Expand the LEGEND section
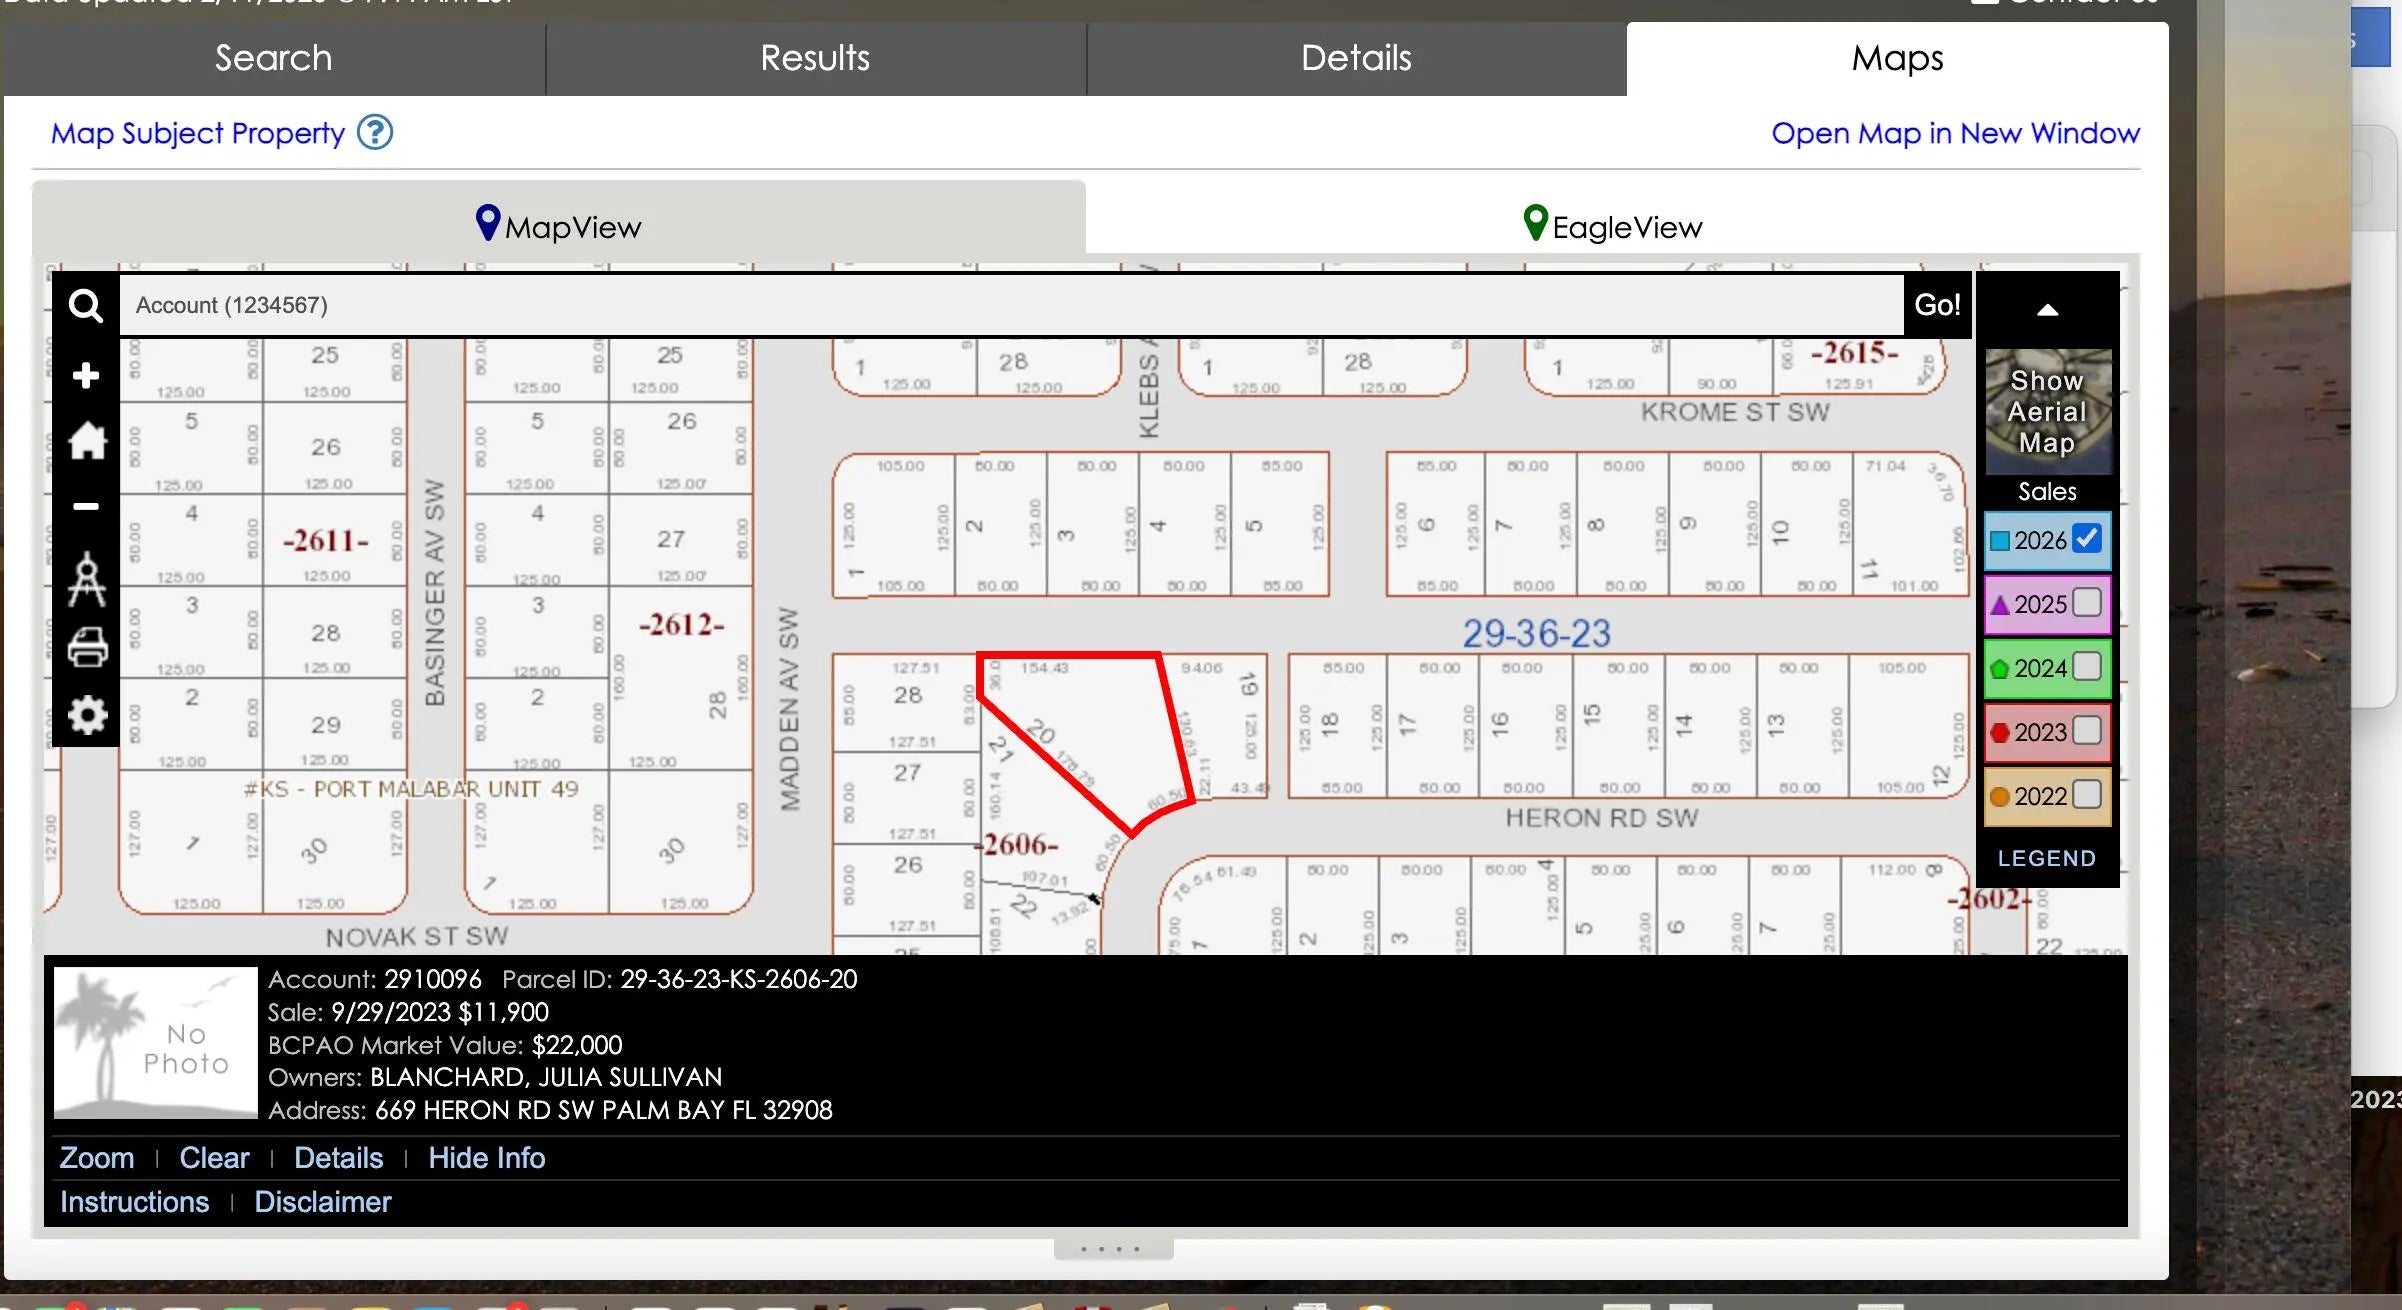 click(2047, 859)
